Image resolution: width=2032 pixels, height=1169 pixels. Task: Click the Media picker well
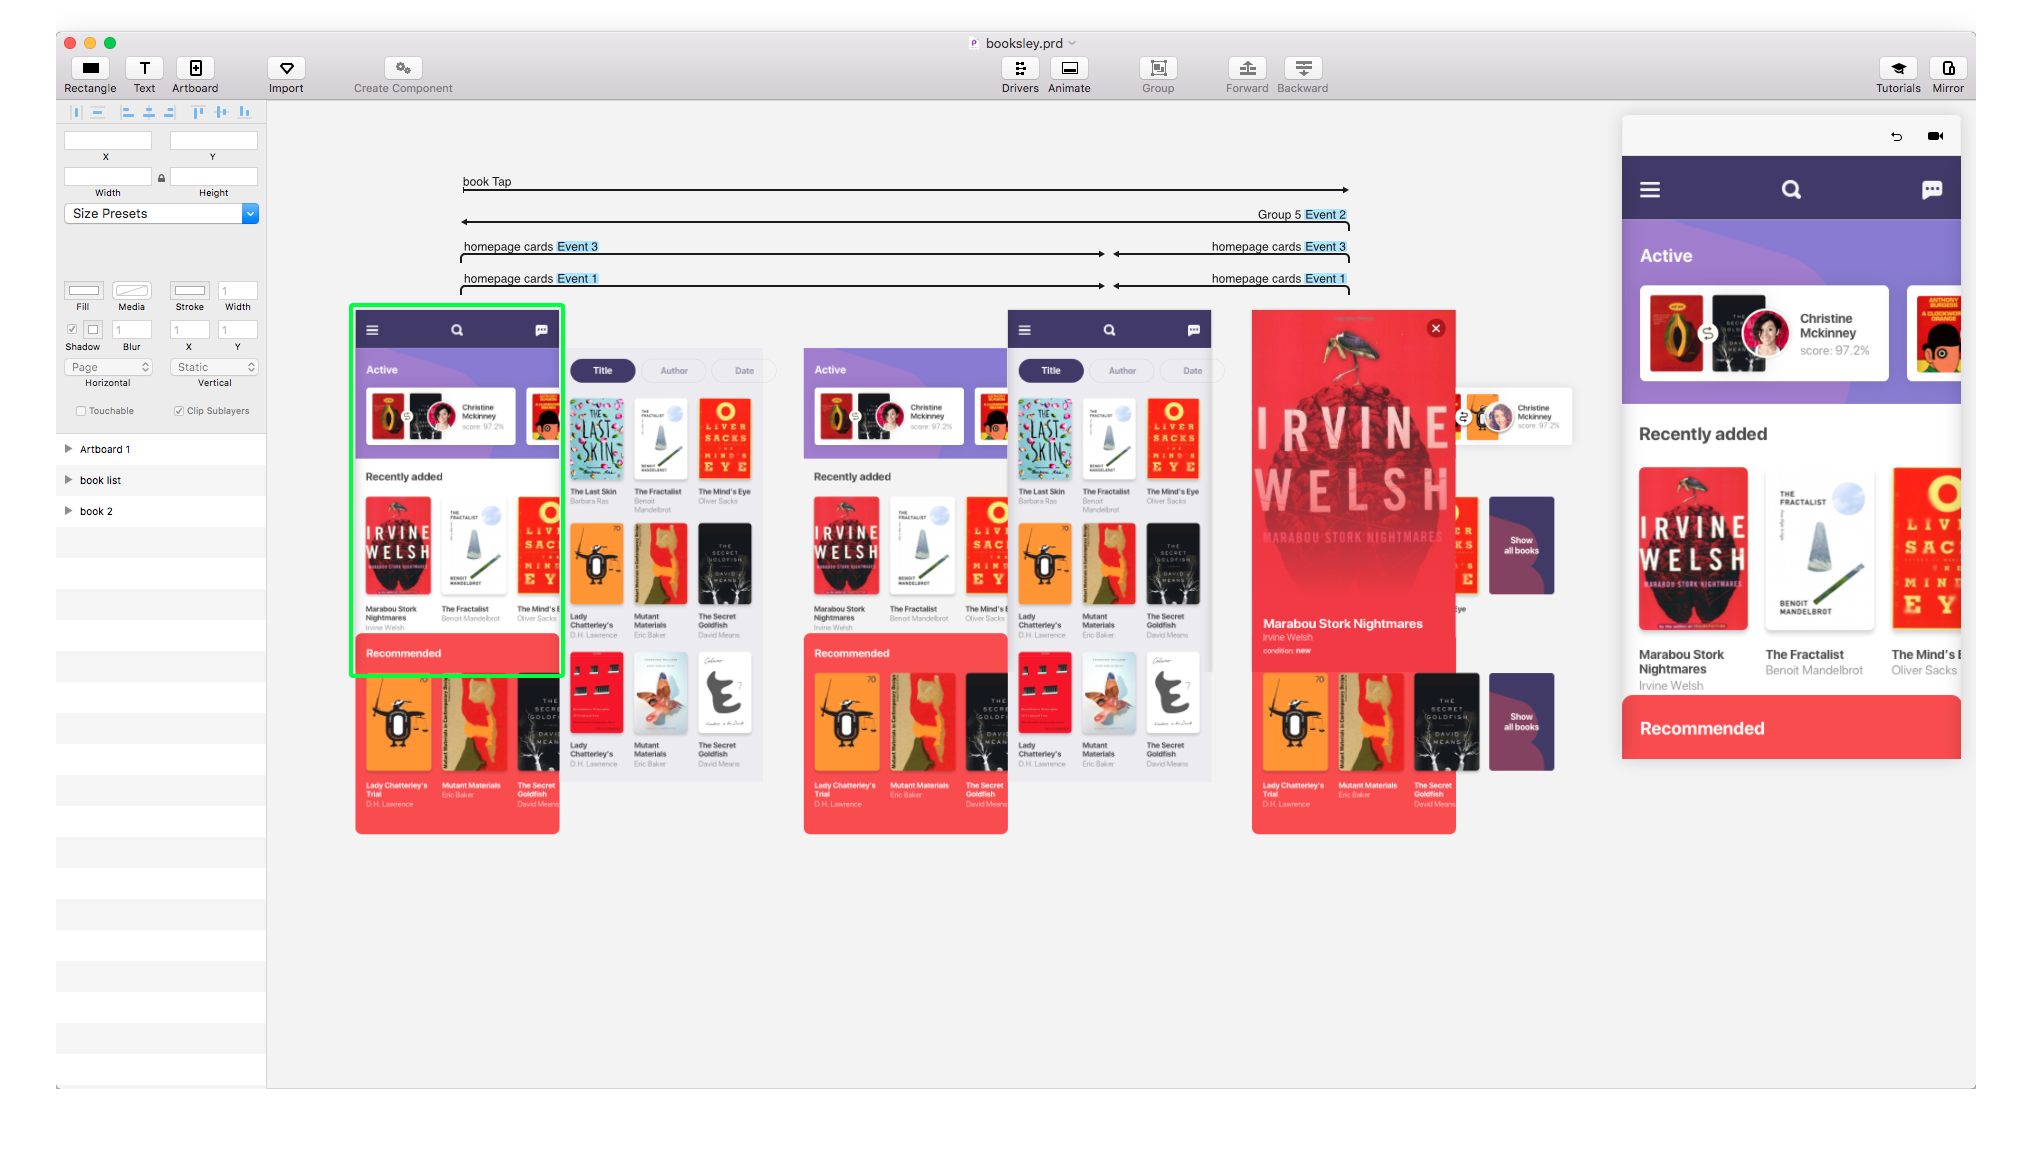pos(131,291)
